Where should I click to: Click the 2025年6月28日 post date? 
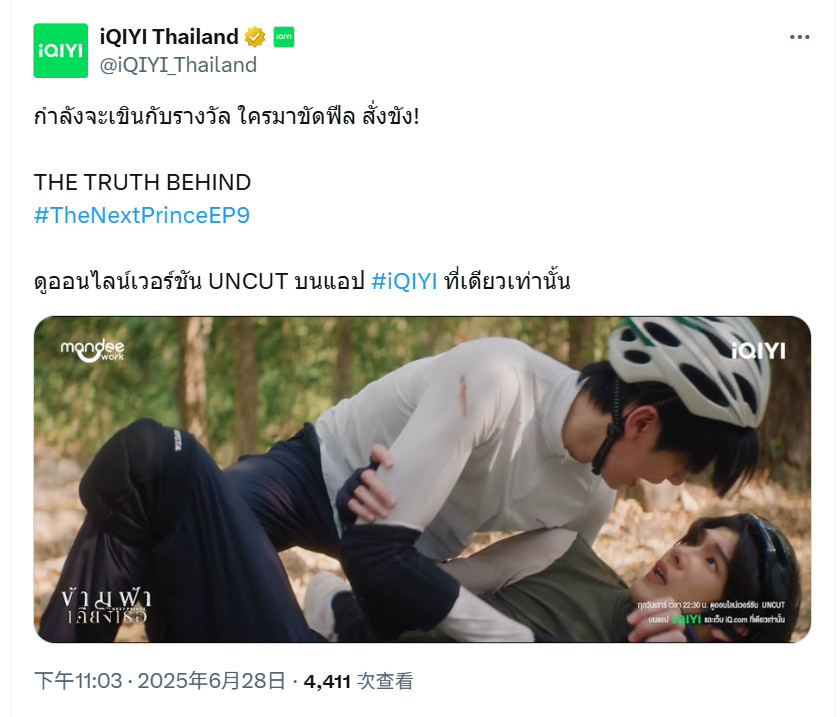tap(211, 681)
